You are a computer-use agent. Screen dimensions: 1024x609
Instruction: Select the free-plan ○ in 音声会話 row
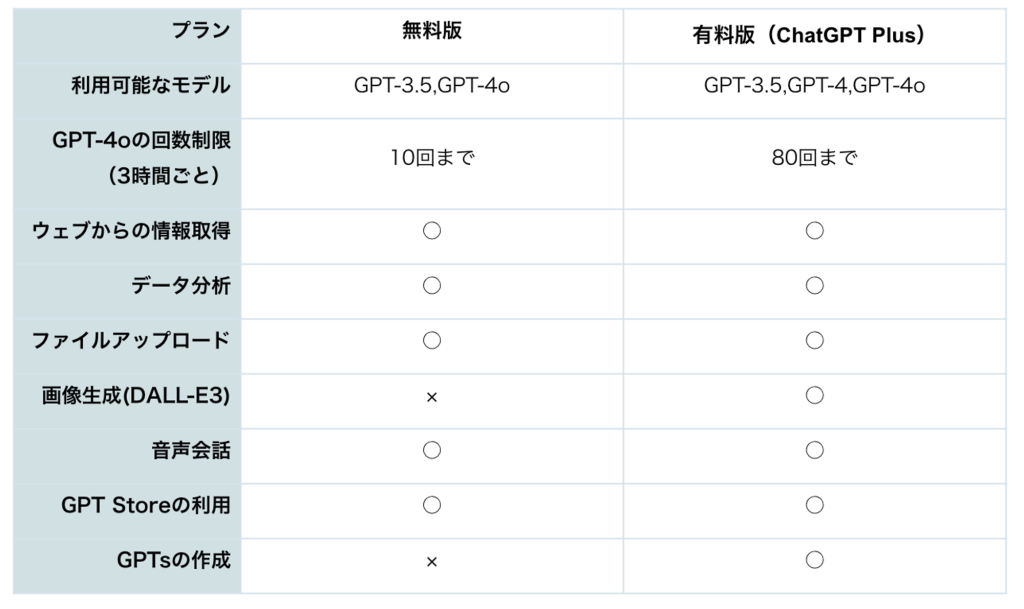pyautogui.click(x=432, y=451)
